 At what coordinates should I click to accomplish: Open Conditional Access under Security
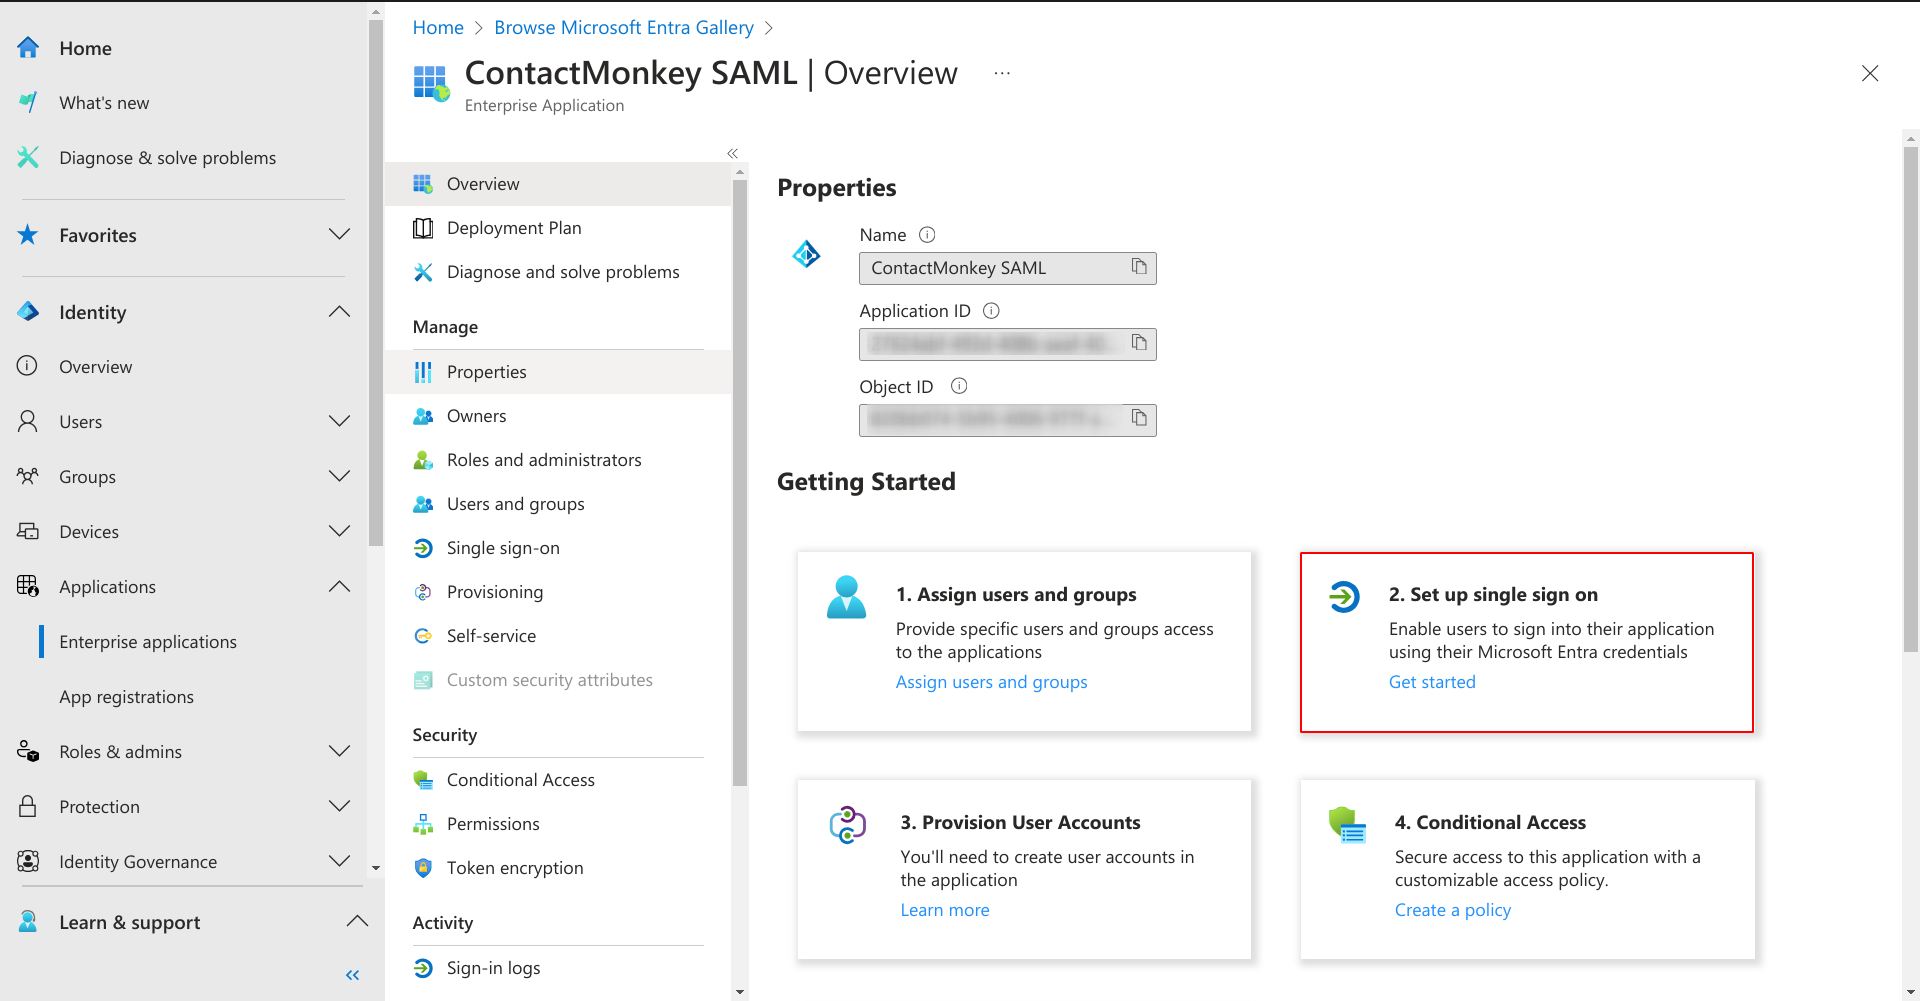(558, 780)
